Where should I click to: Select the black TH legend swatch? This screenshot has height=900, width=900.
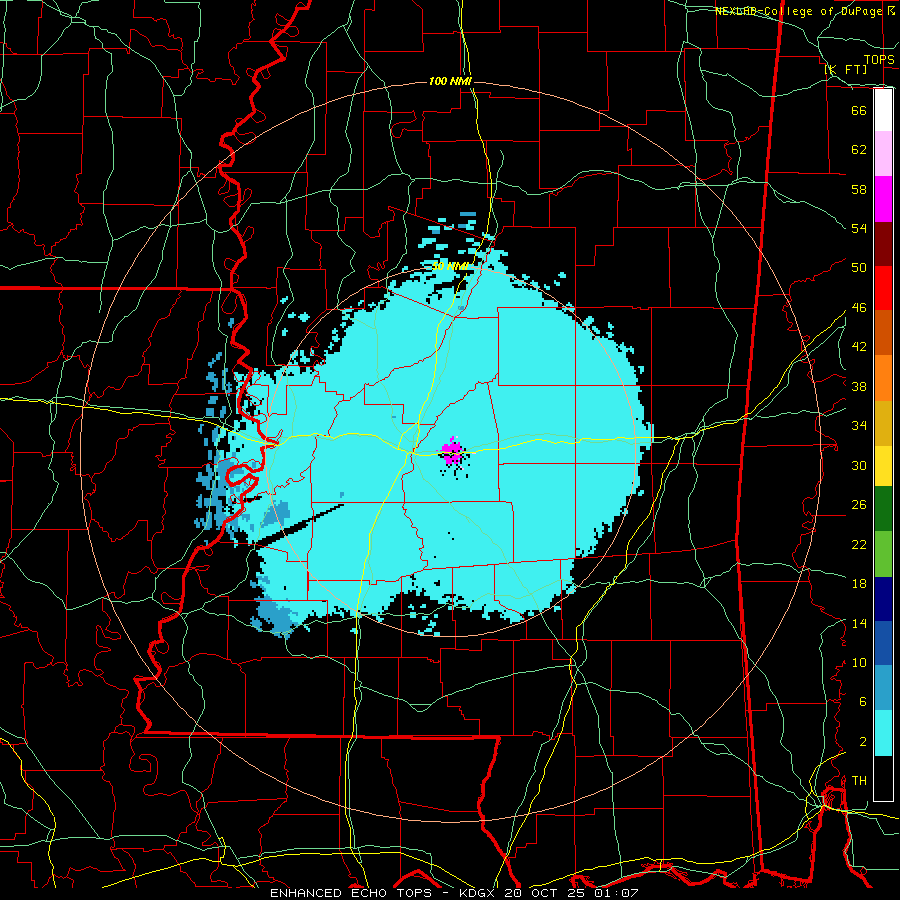883,778
